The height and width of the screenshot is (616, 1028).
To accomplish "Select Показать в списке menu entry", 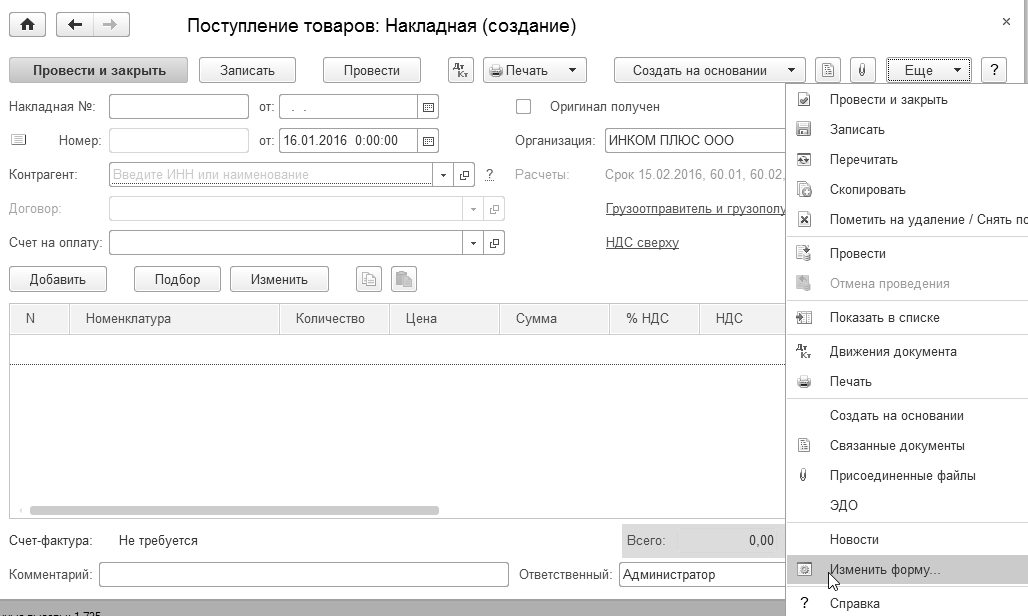I will point(907,318).
